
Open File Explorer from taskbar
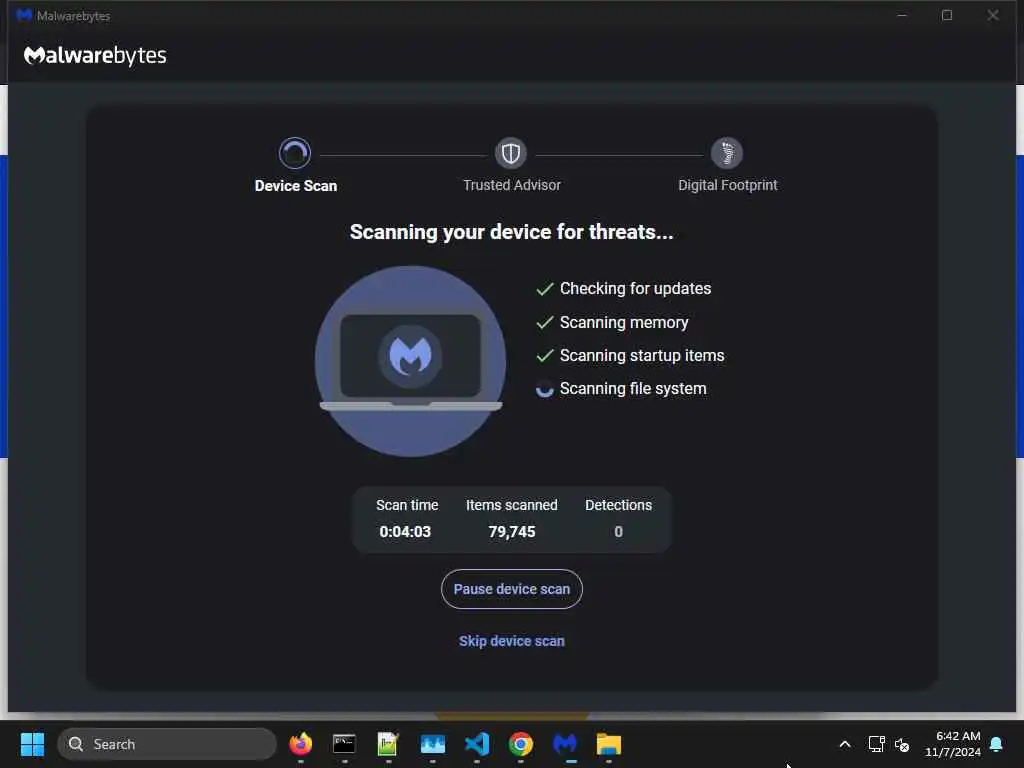pyautogui.click(x=609, y=744)
